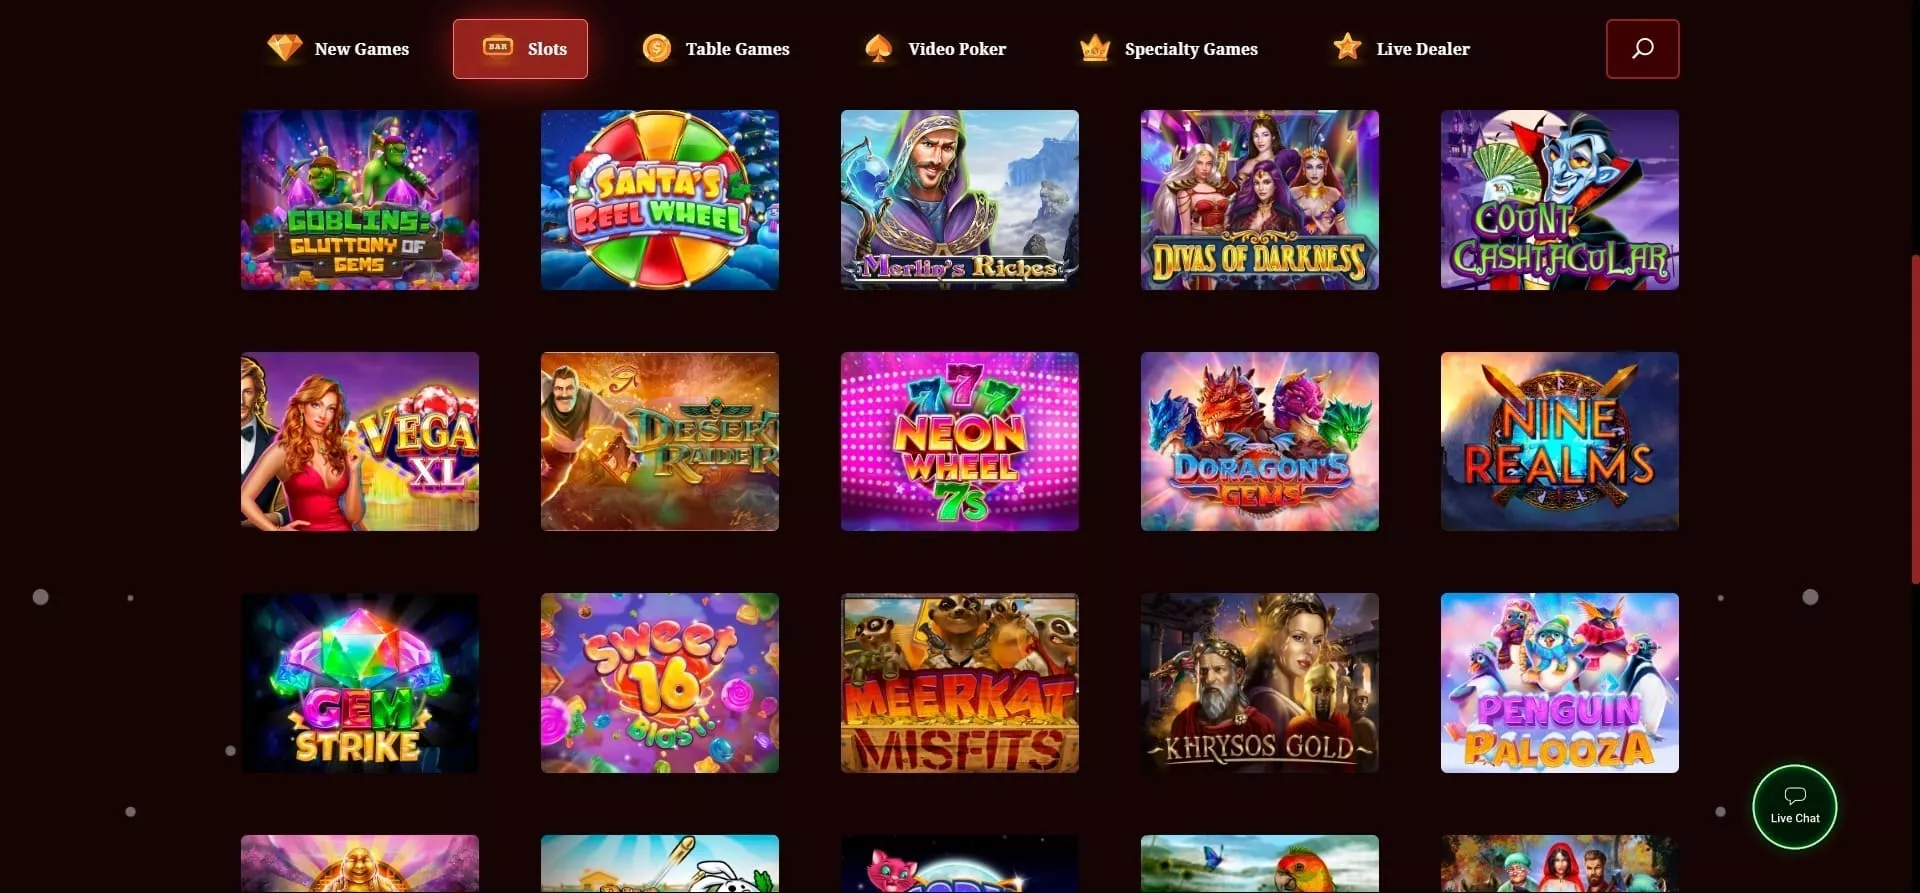
Task: Click the star icon for Live Dealer
Action: [1347, 46]
